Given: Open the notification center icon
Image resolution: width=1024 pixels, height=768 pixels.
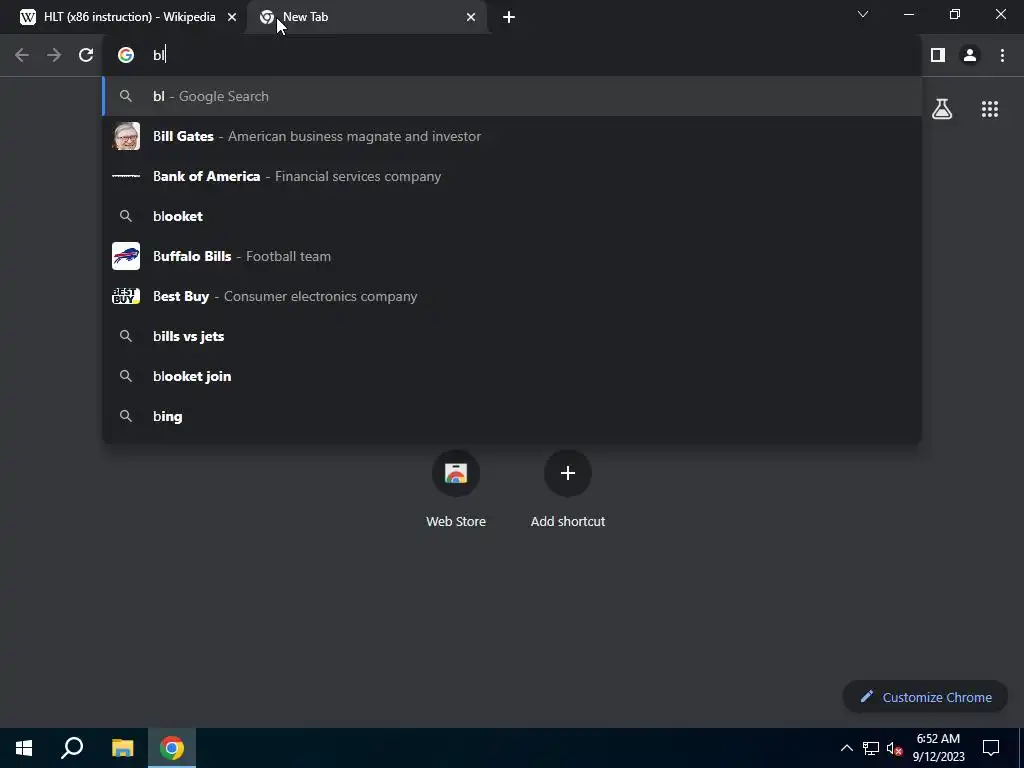Looking at the screenshot, I should (991, 748).
